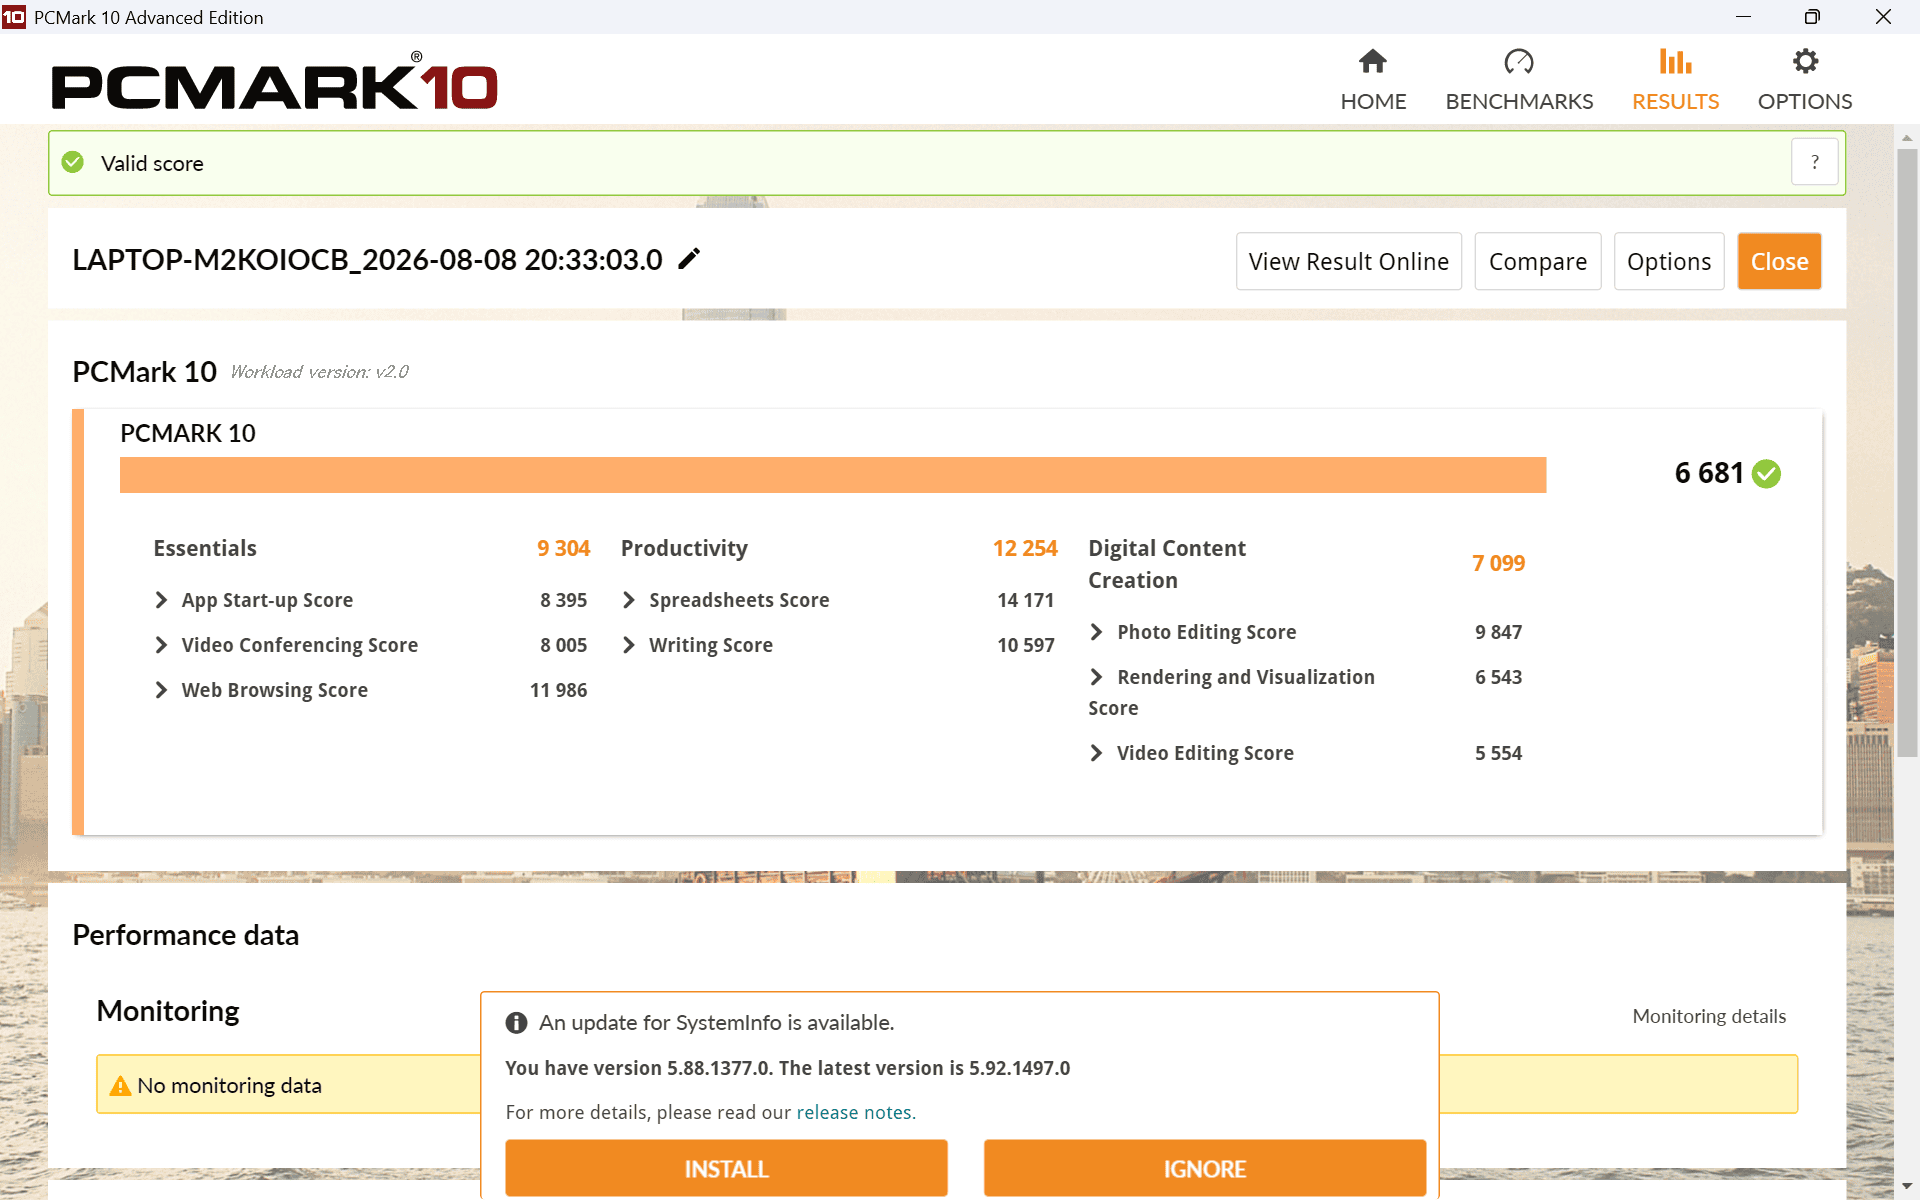Viewport: 1920px width, 1200px height.
Task: Click the Photo Editing score value 9 847
Action: [1498, 632]
